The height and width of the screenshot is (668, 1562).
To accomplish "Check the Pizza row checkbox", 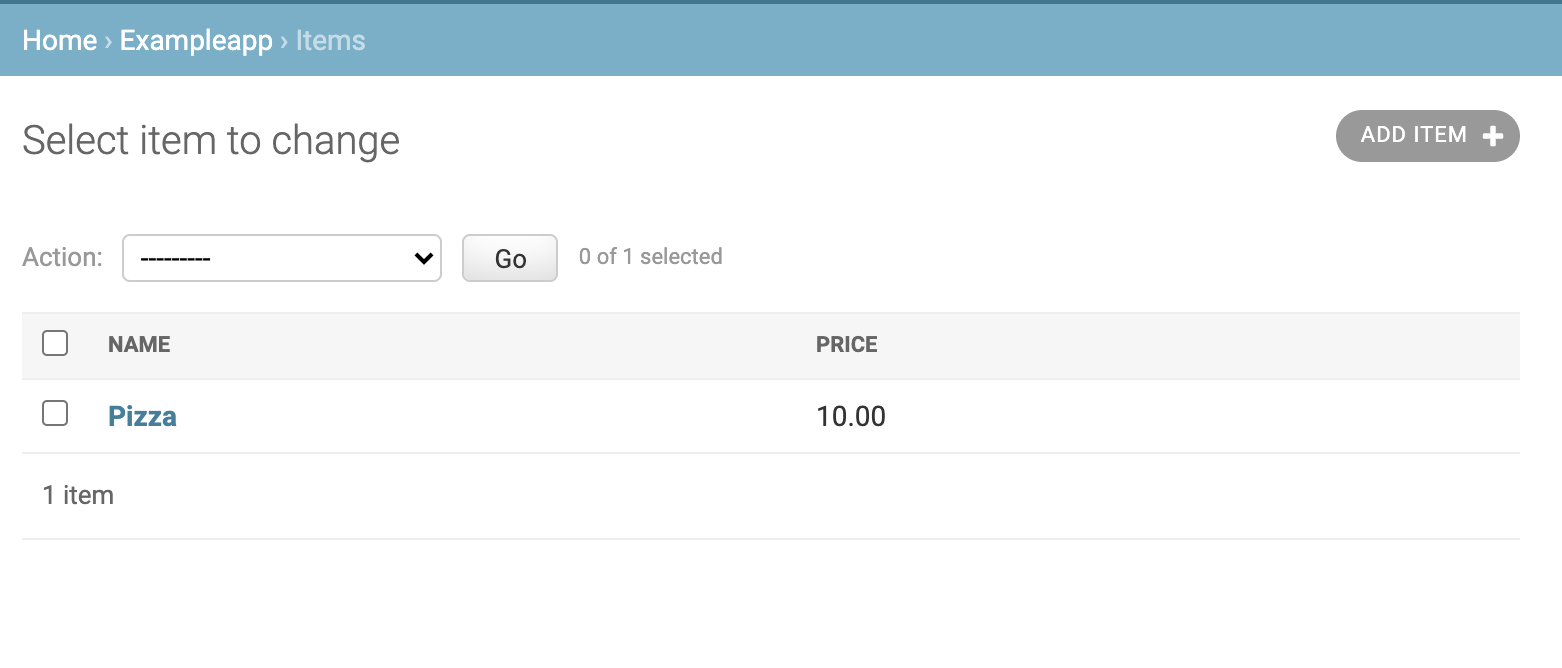I will 55,413.
